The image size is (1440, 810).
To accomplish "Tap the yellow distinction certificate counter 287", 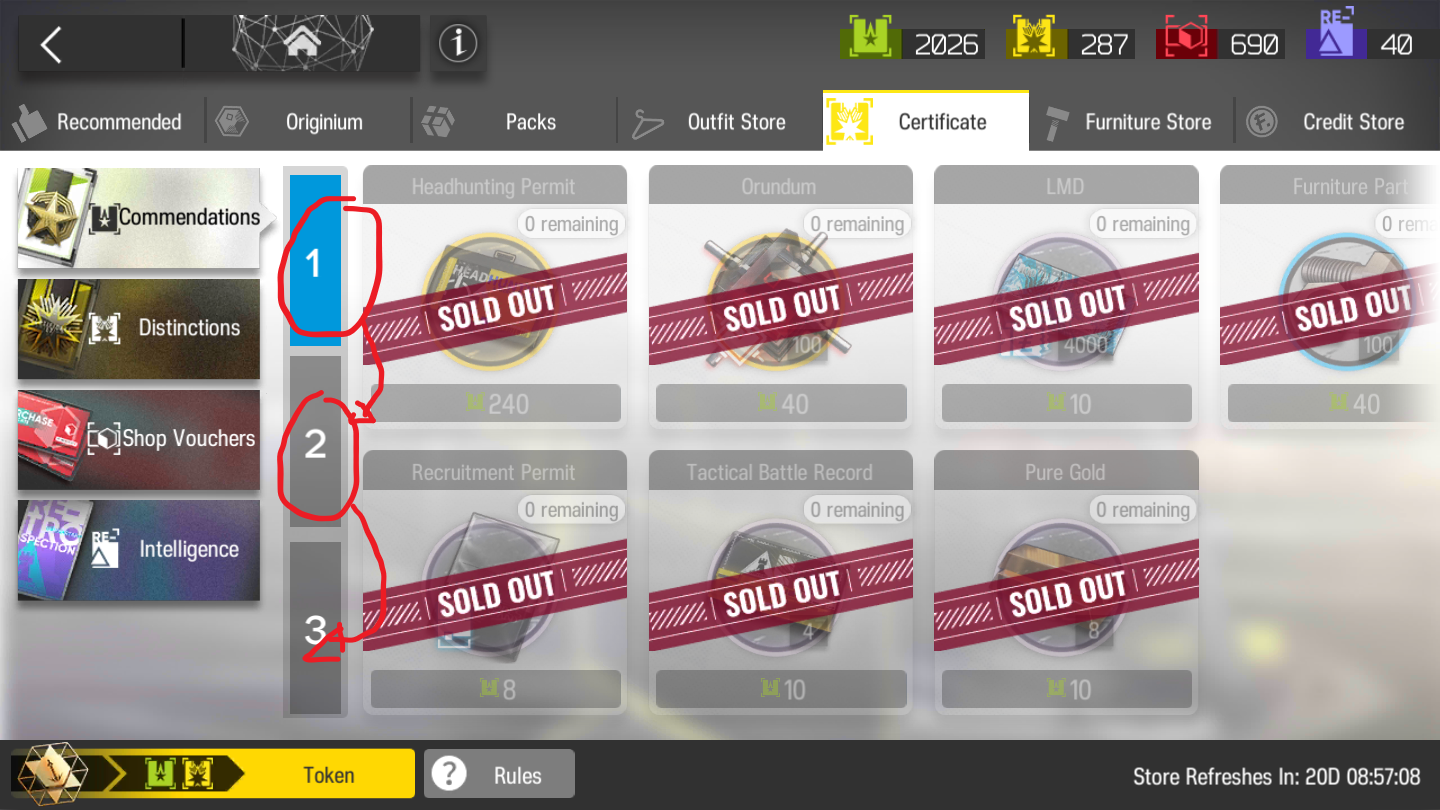I will click(1071, 44).
